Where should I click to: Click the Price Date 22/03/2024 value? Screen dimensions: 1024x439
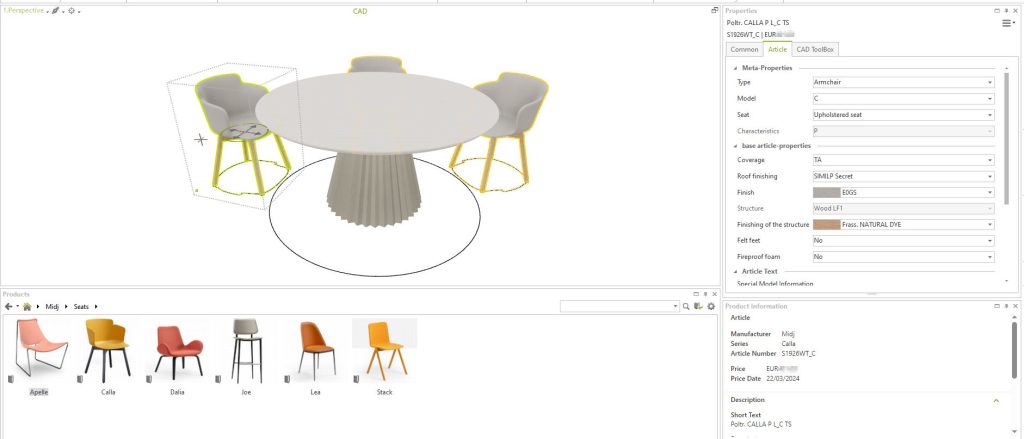click(x=783, y=379)
